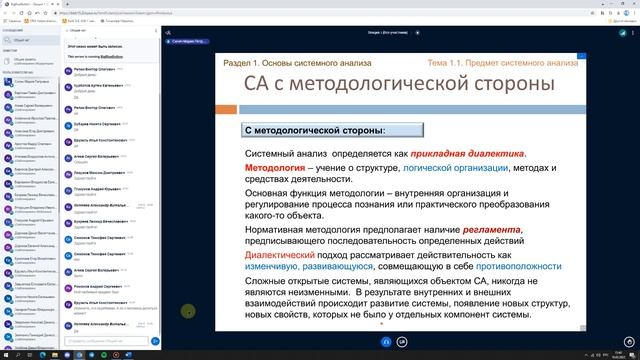Raise hand using bottom-right circular button

[x=629, y=342]
